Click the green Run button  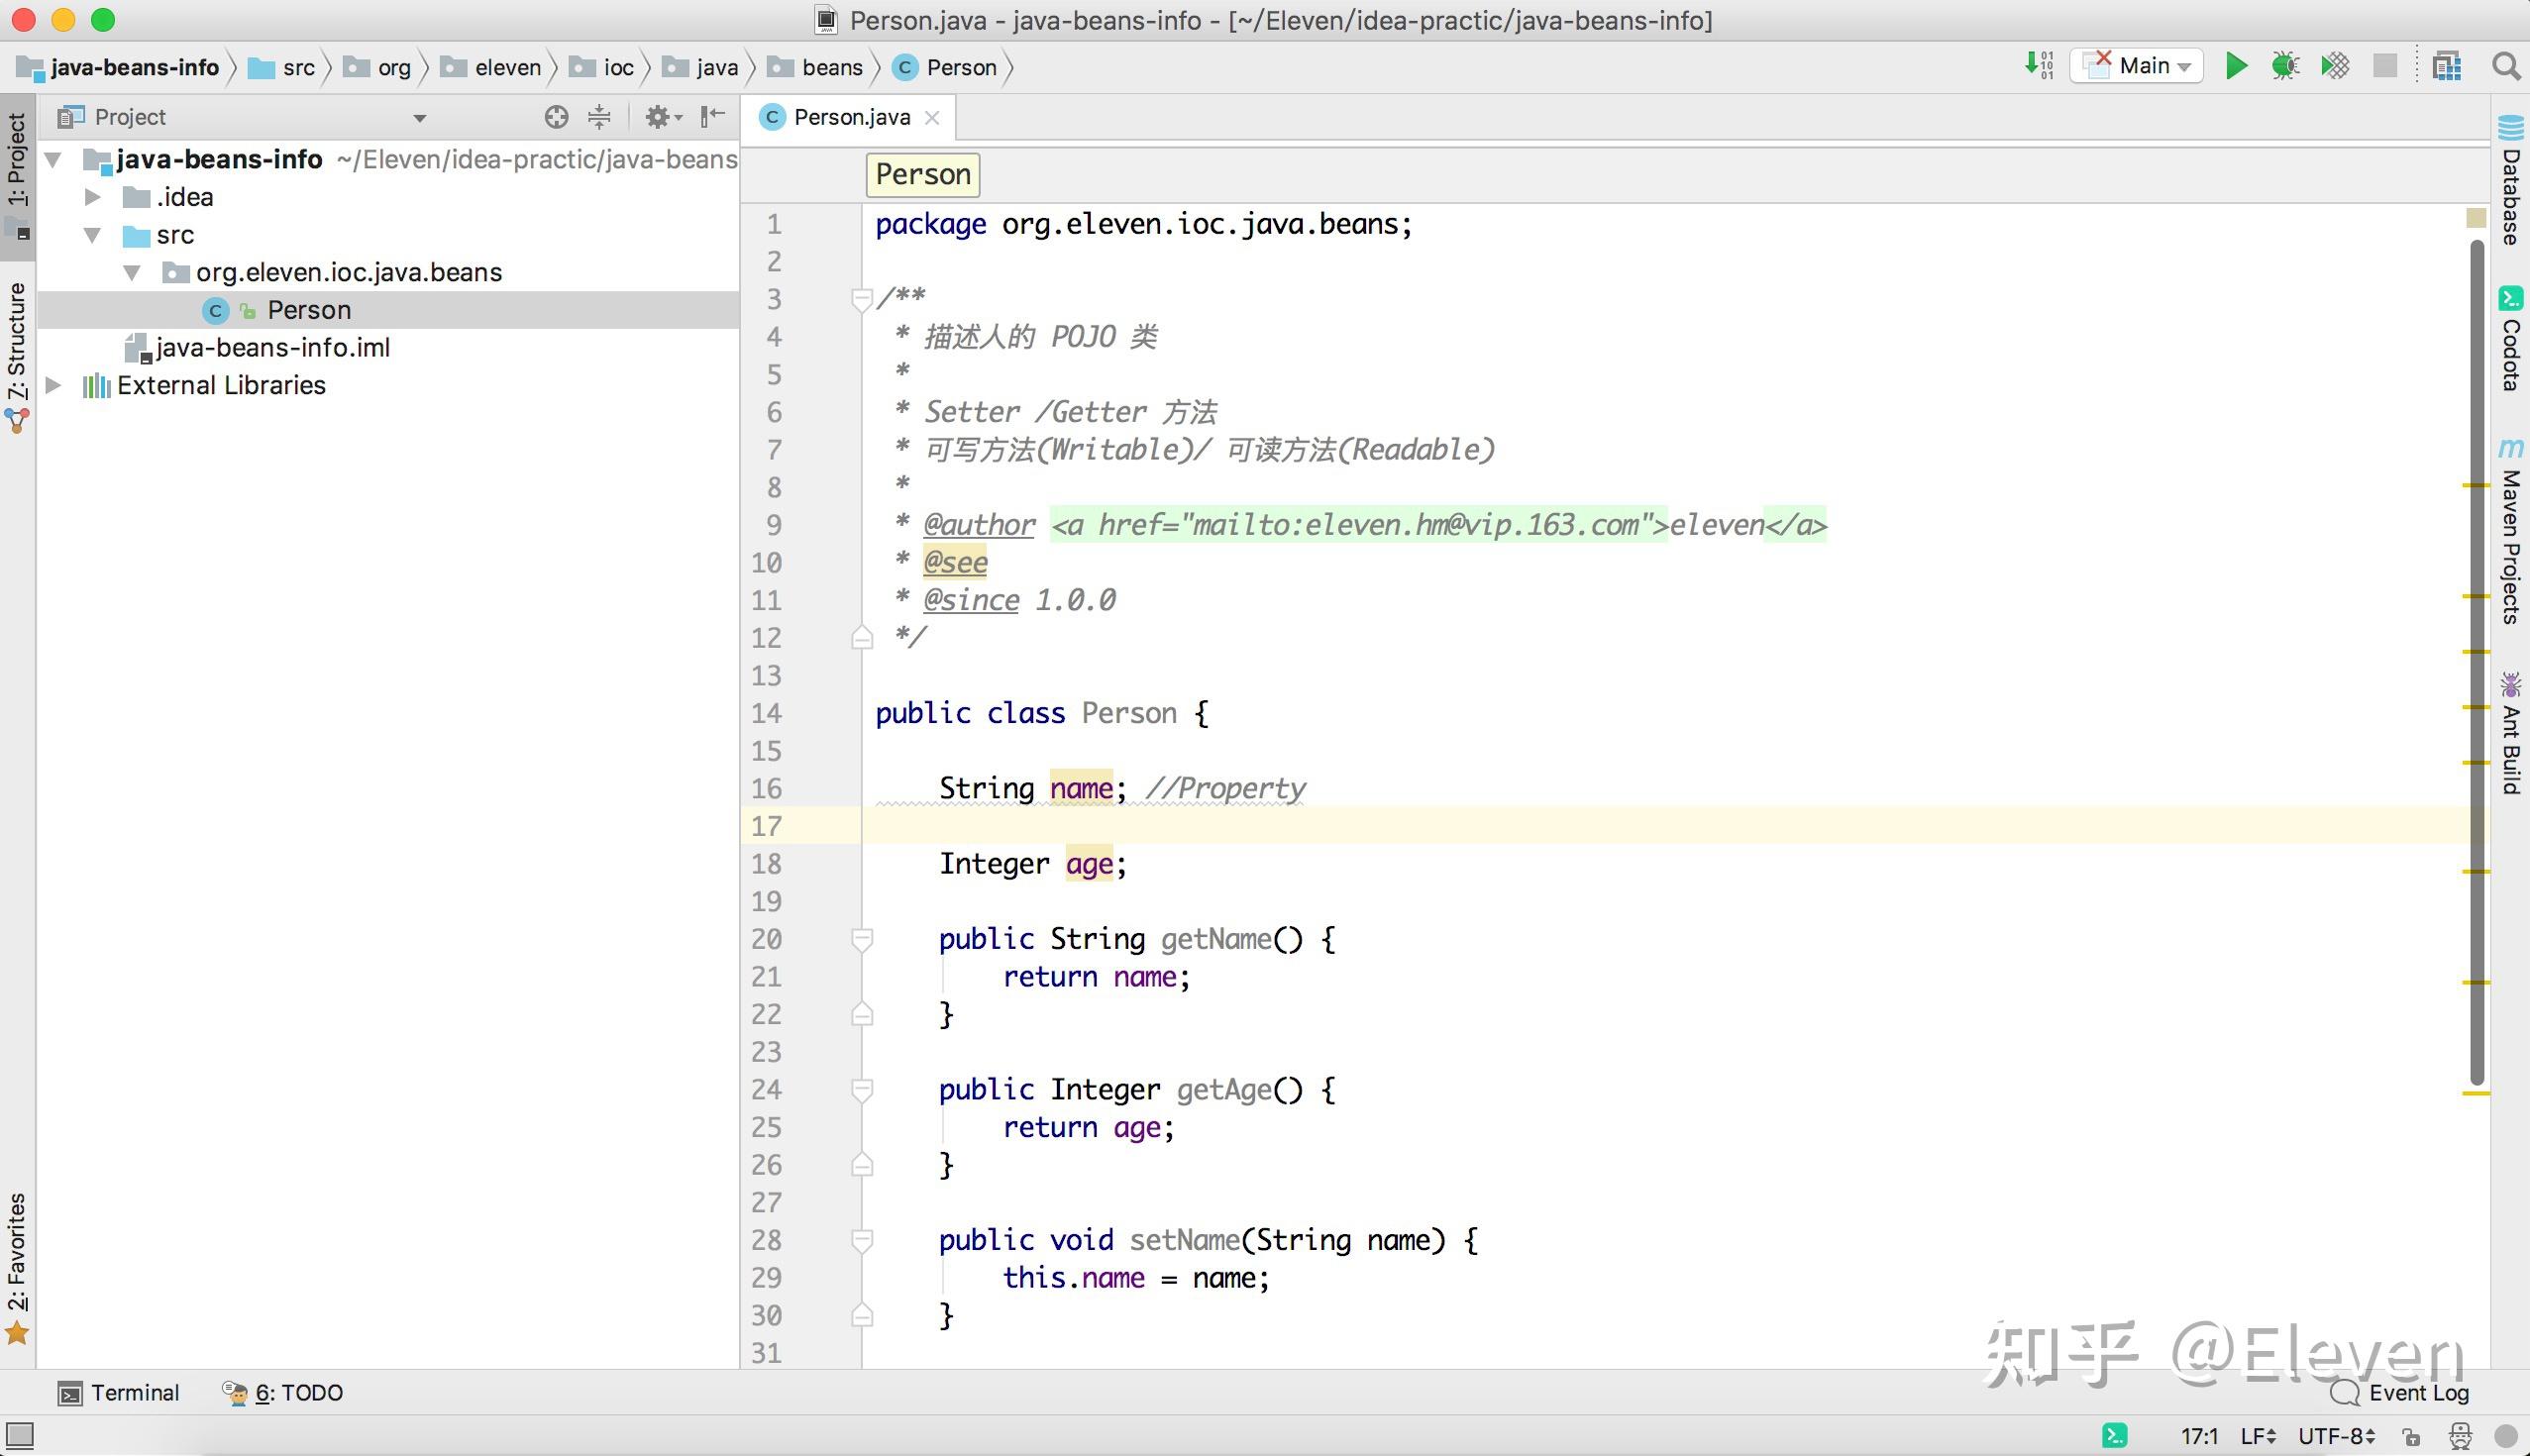click(2236, 66)
